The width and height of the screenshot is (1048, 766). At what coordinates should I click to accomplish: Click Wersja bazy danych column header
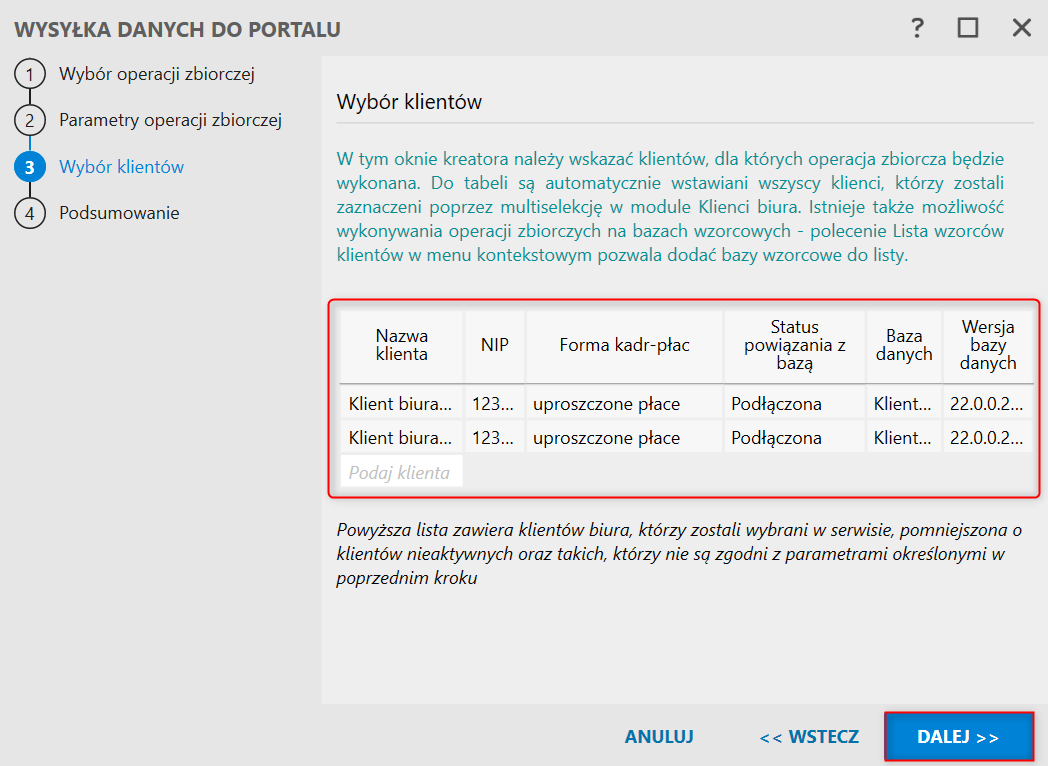[988, 346]
